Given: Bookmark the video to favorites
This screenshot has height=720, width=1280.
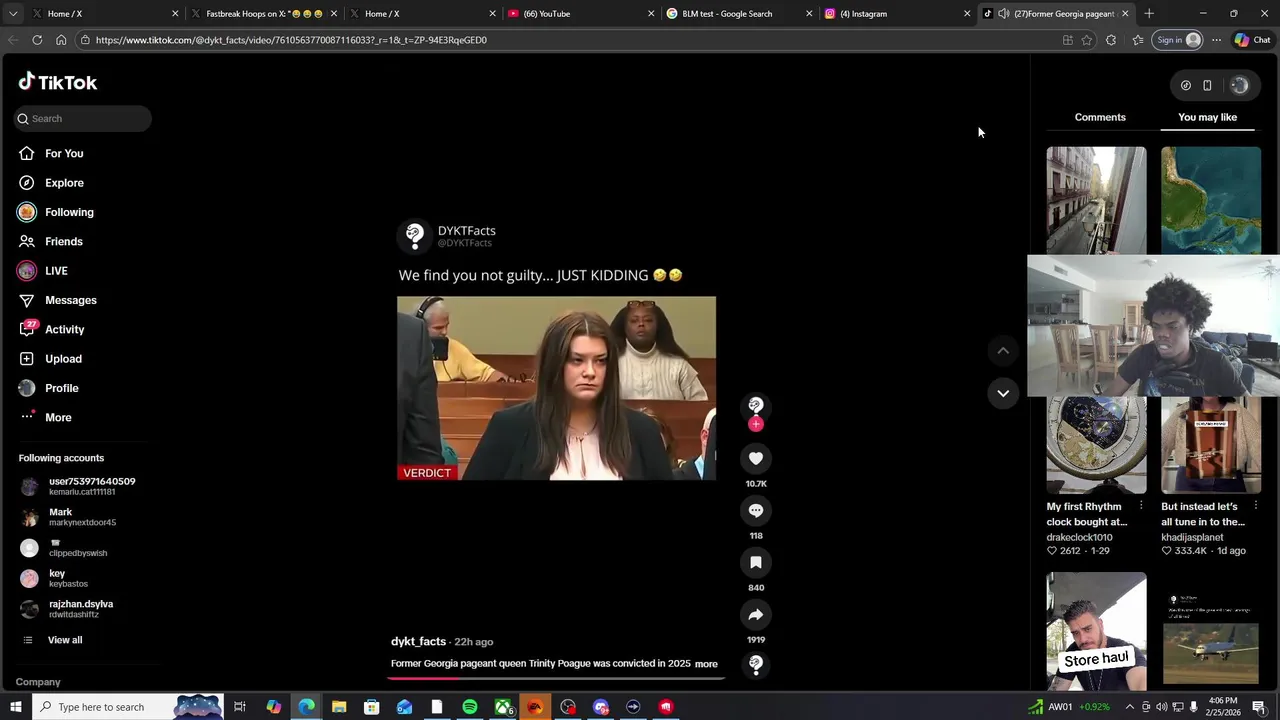Looking at the screenshot, I should tap(756, 562).
